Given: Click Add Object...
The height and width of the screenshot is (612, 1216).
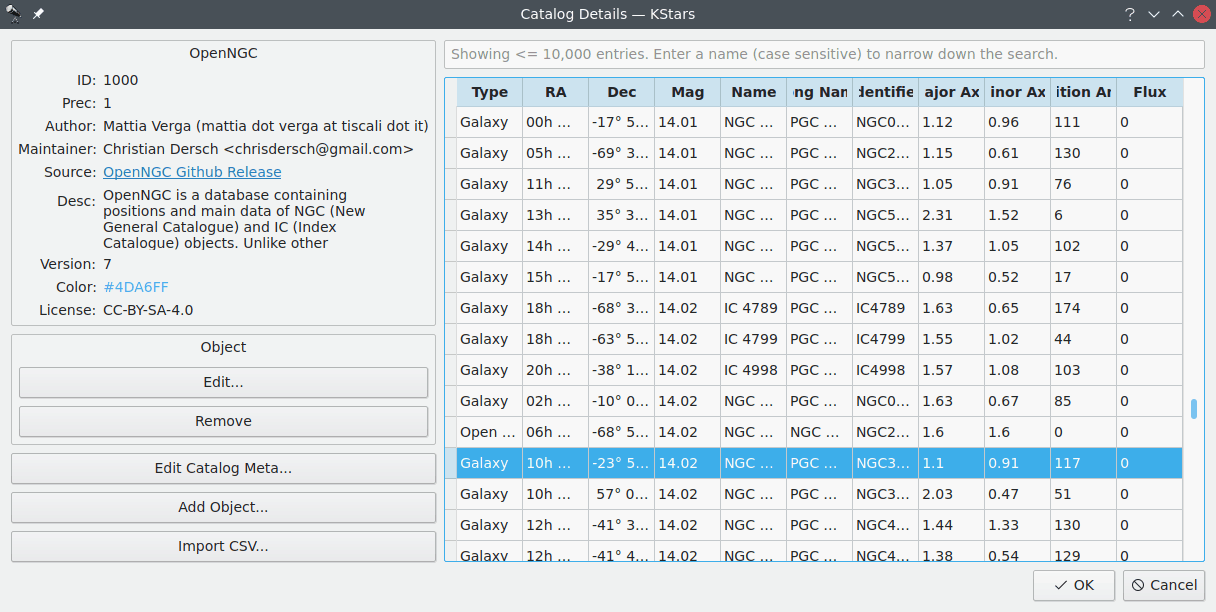Looking at the screenshot, I should pos(222,507).
